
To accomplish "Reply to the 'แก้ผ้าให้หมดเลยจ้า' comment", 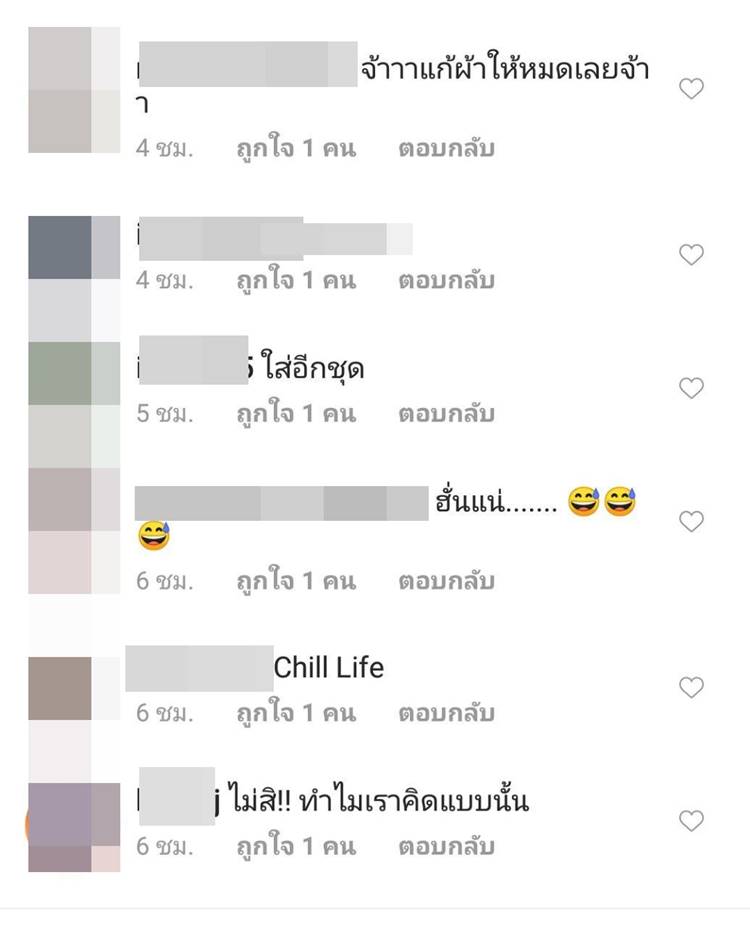I will click(x=446, y=148).
